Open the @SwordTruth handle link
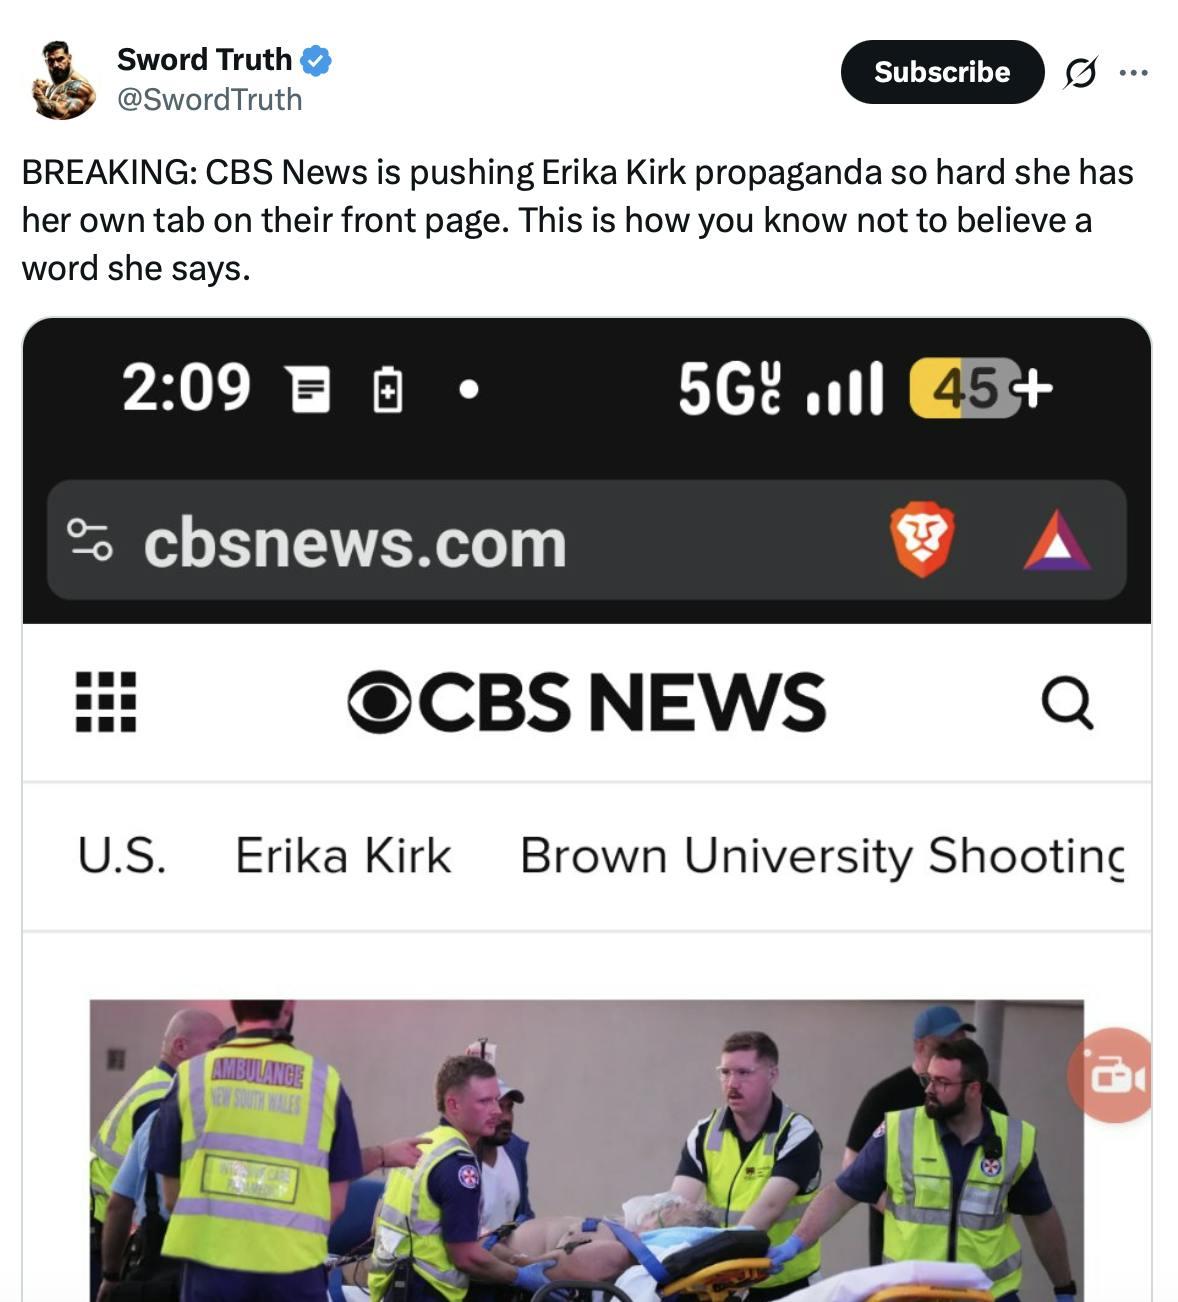This screenshot has height=1302, width=1178. click(x=210, y=99)
